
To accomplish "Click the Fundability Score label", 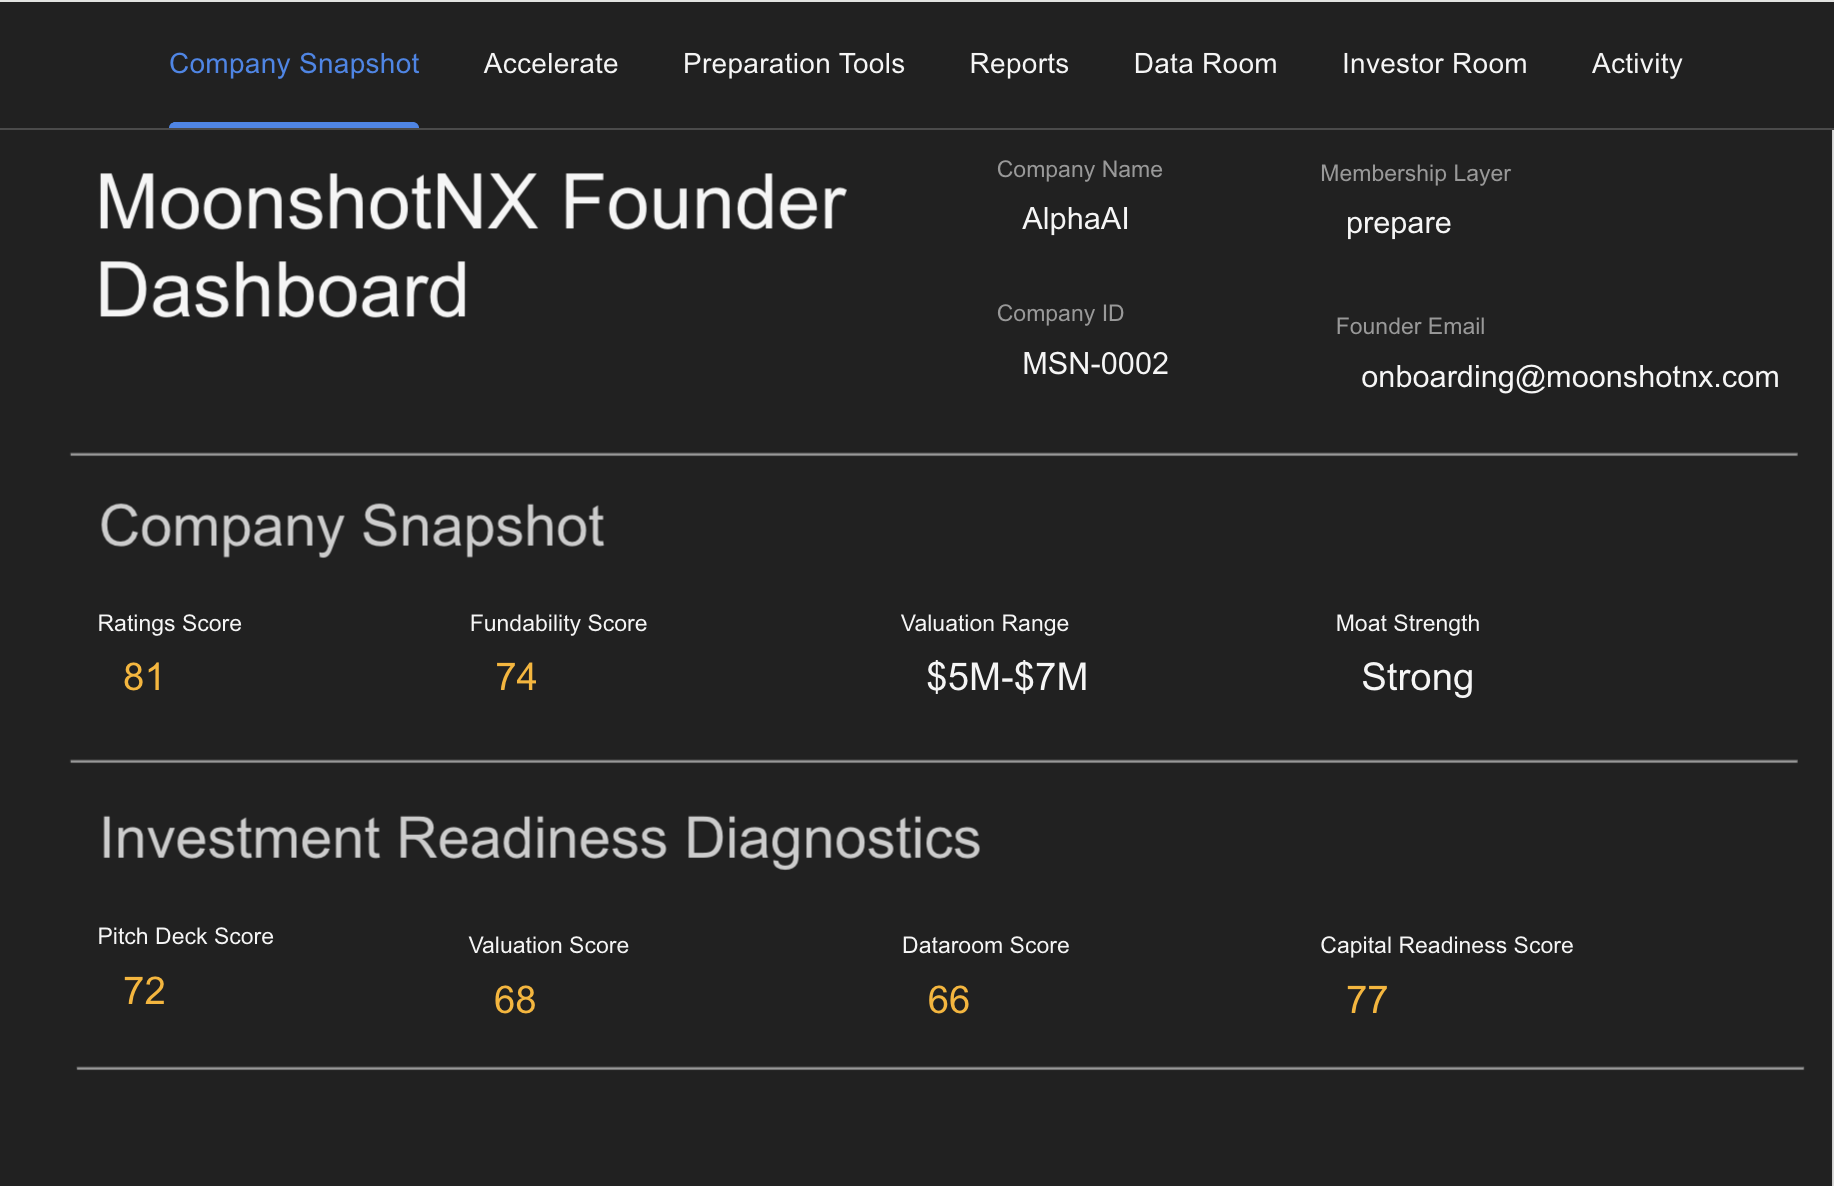I will tap(558, 623).
